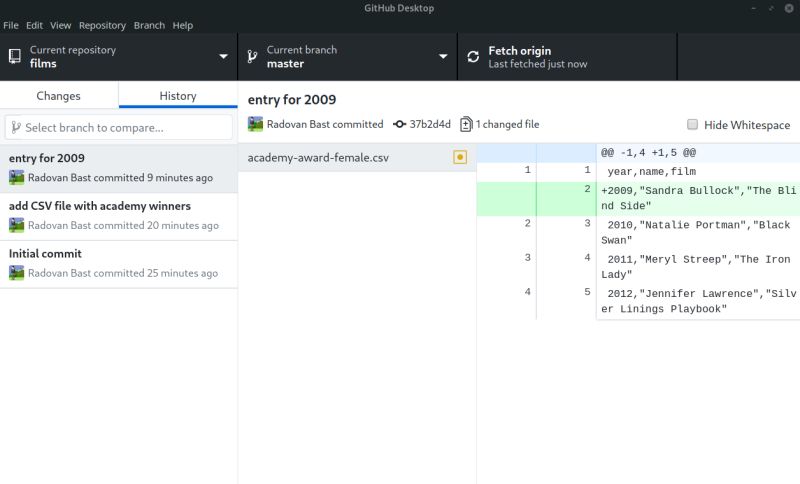Click the diff hunk header @@ -1,4 +1,5 @@
This screenshot has width=800, height=484.
[x=648, y=152]
